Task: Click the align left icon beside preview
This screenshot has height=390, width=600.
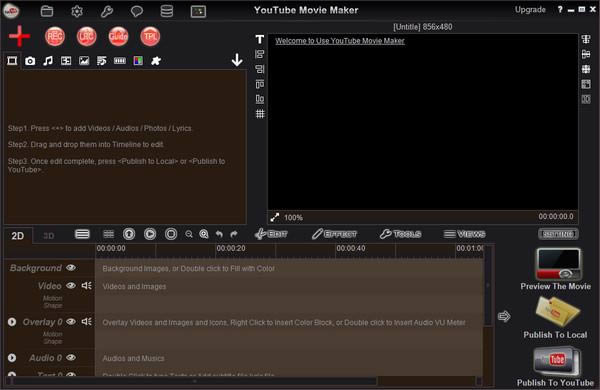Action: [260, 54]
